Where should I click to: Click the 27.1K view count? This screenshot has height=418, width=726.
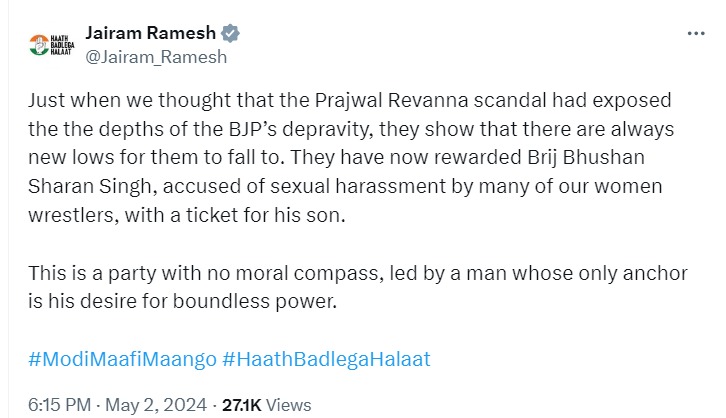(240, 405)
